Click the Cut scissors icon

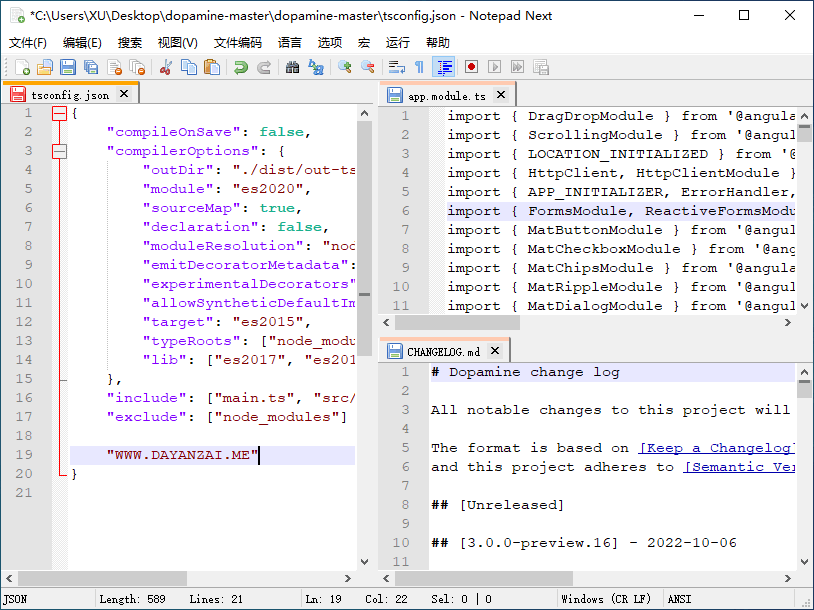[x=166, y=67]
